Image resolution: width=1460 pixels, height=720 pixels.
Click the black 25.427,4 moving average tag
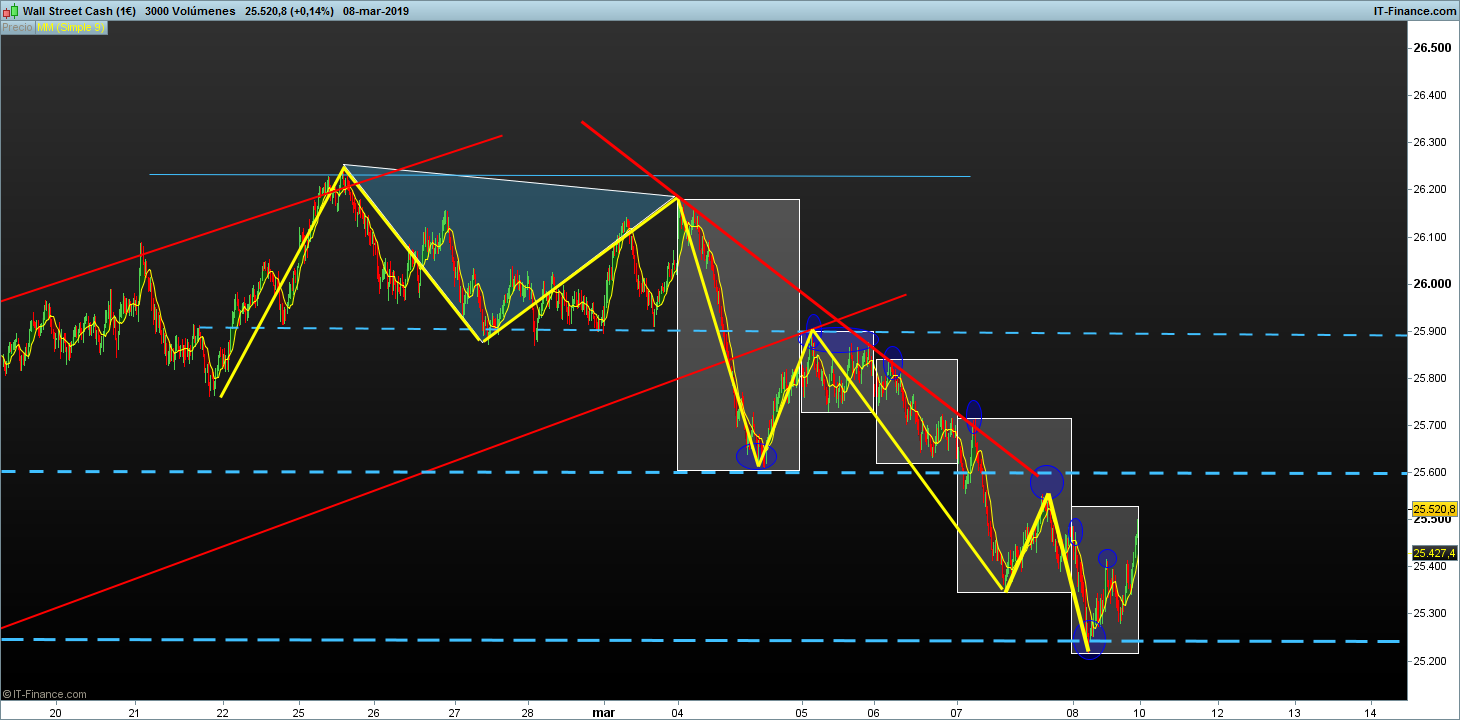[1434, 553]
